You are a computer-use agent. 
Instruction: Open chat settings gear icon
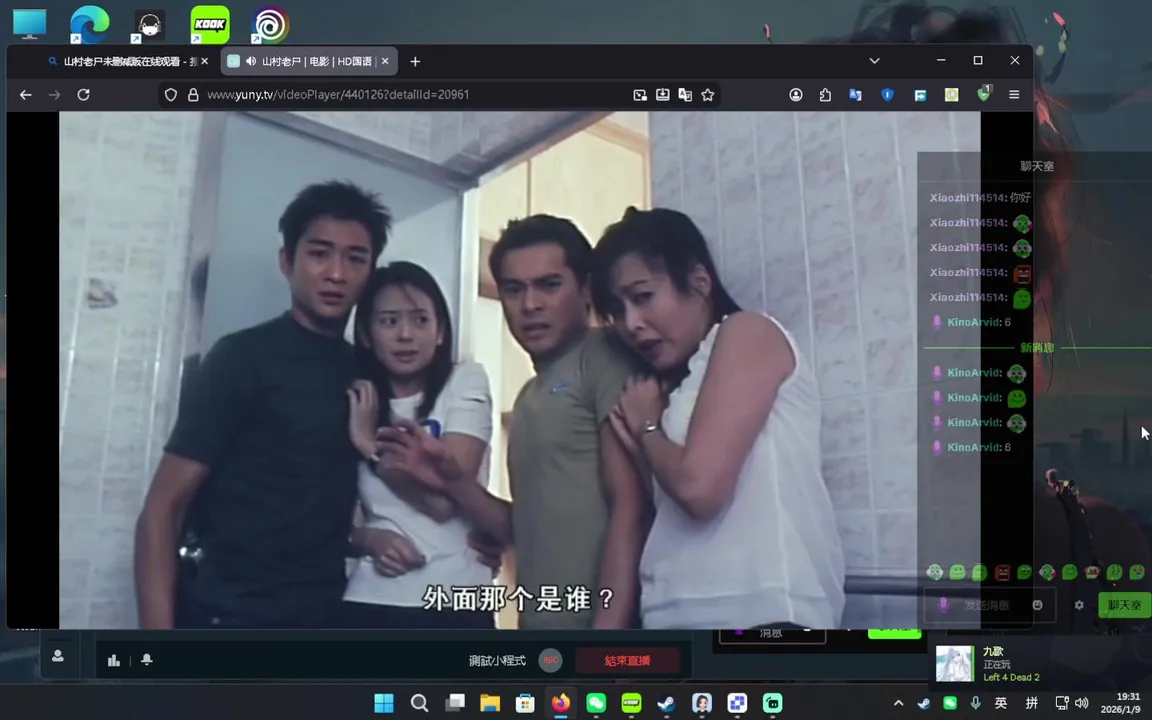(x=1079, y=605)
